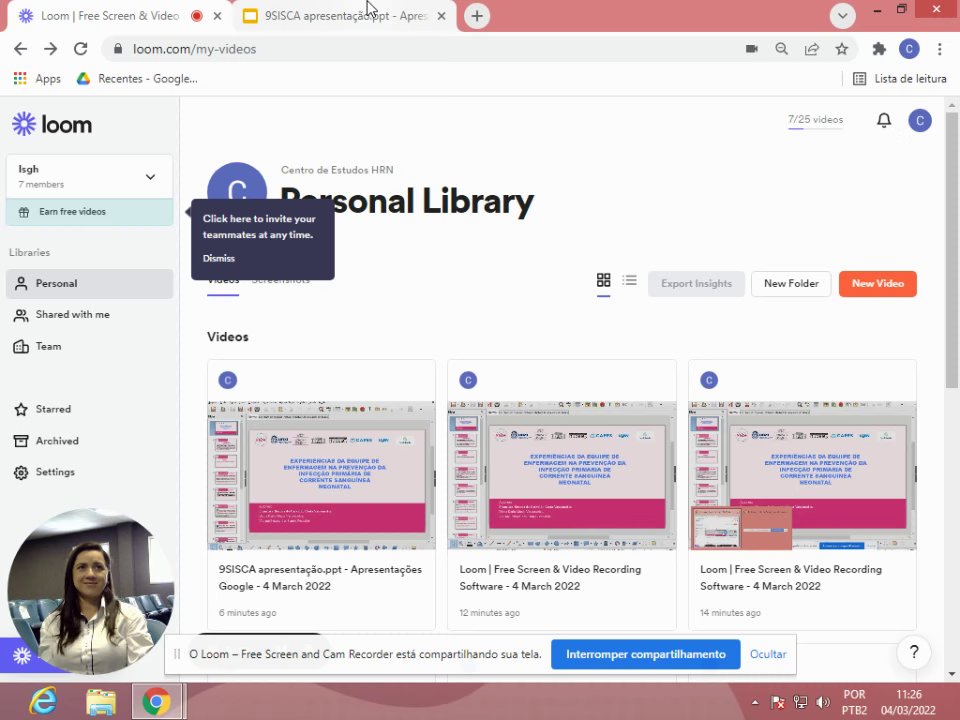Click owner avatar on 9SISCA video card
The width and height of the screenshot is (960, 720).
point(228,380)
